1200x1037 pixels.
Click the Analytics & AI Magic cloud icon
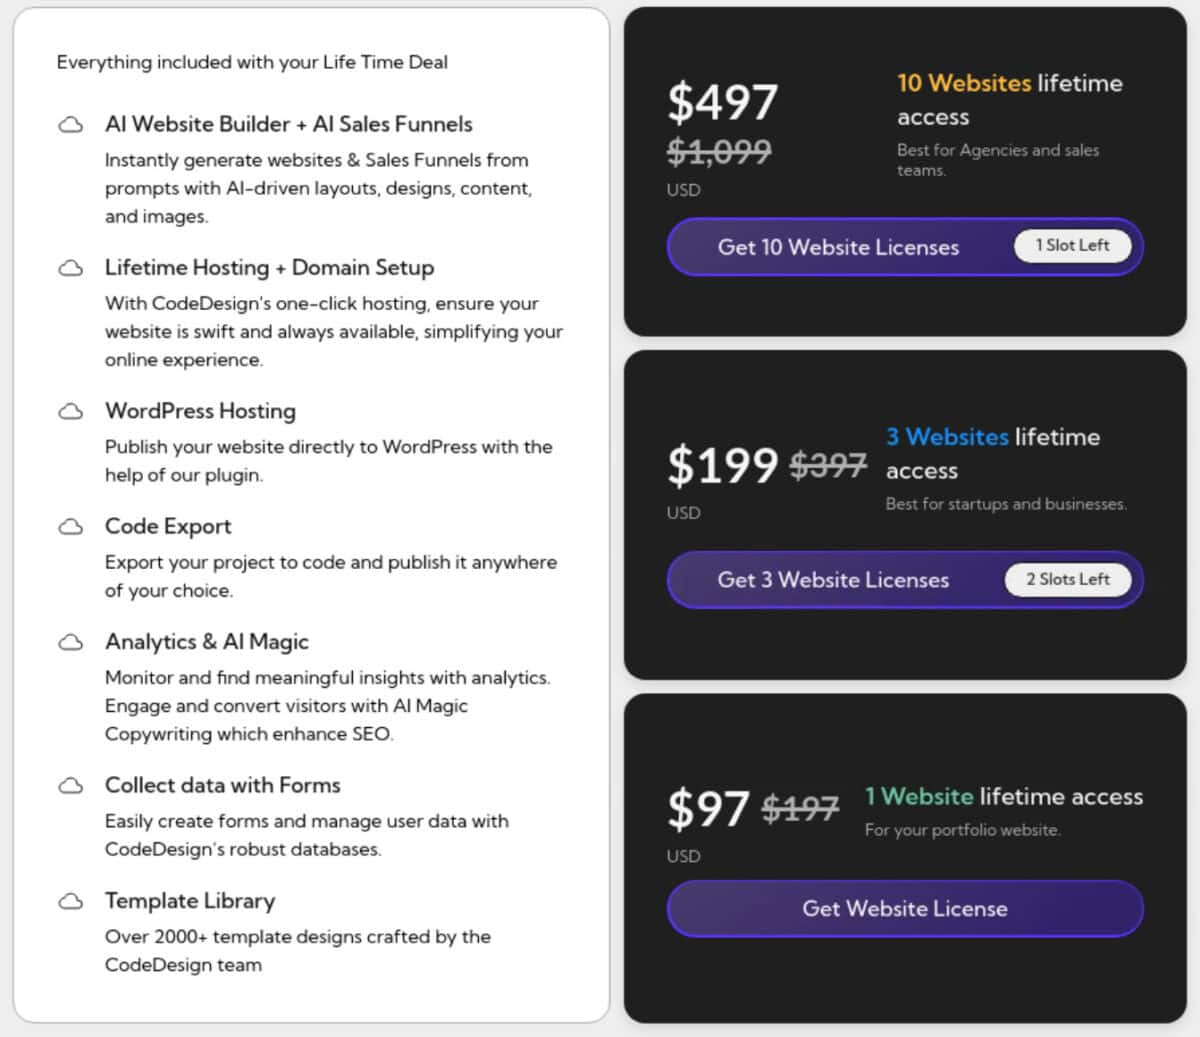[x=70, y=642]
